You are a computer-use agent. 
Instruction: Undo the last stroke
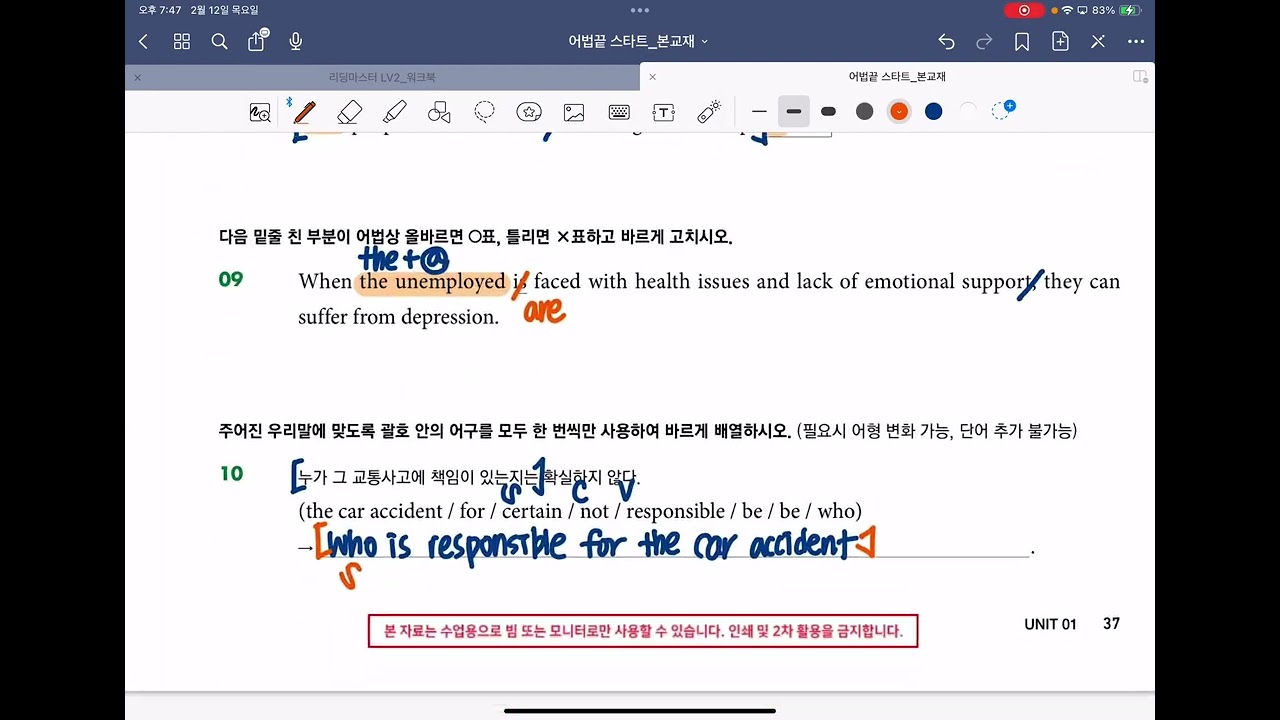tap(946, 41)
